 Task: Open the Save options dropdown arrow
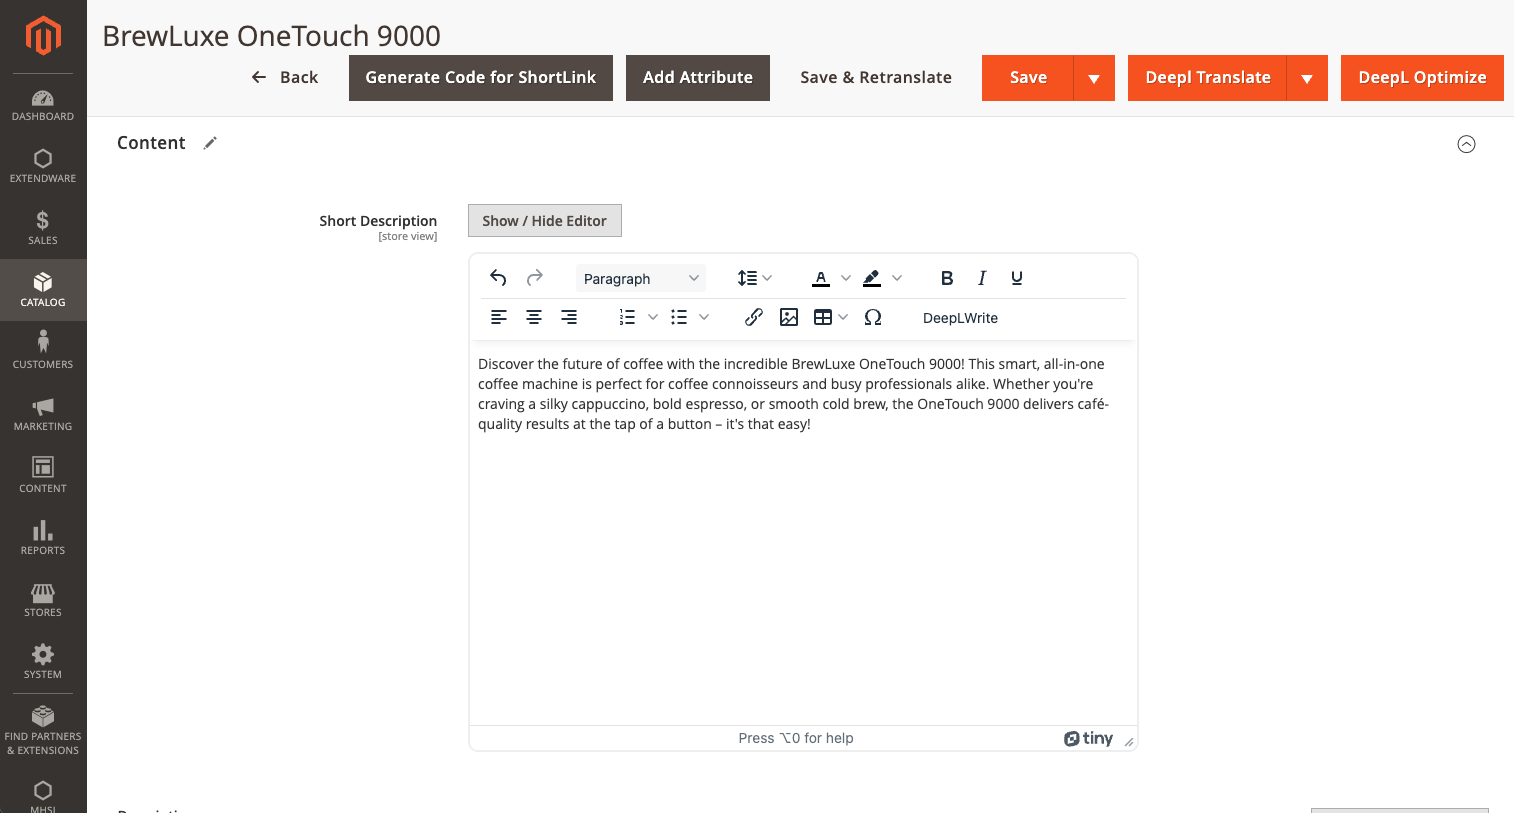(x=1094, y=78)
